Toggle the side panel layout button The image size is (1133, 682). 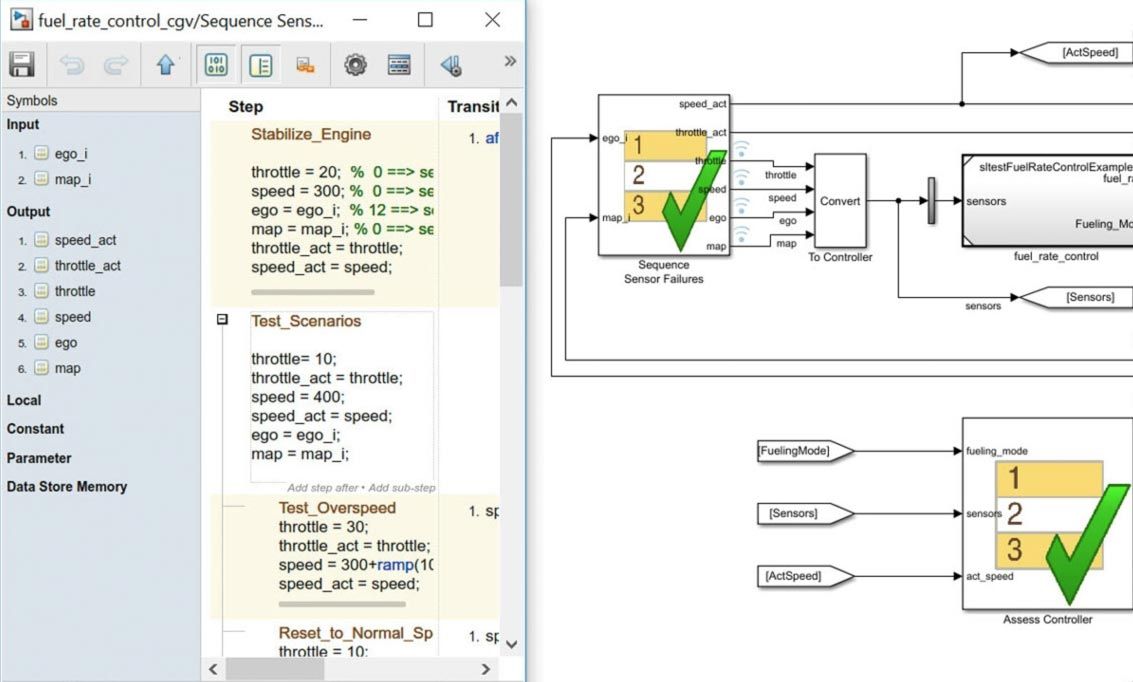[x=260, y=66]
